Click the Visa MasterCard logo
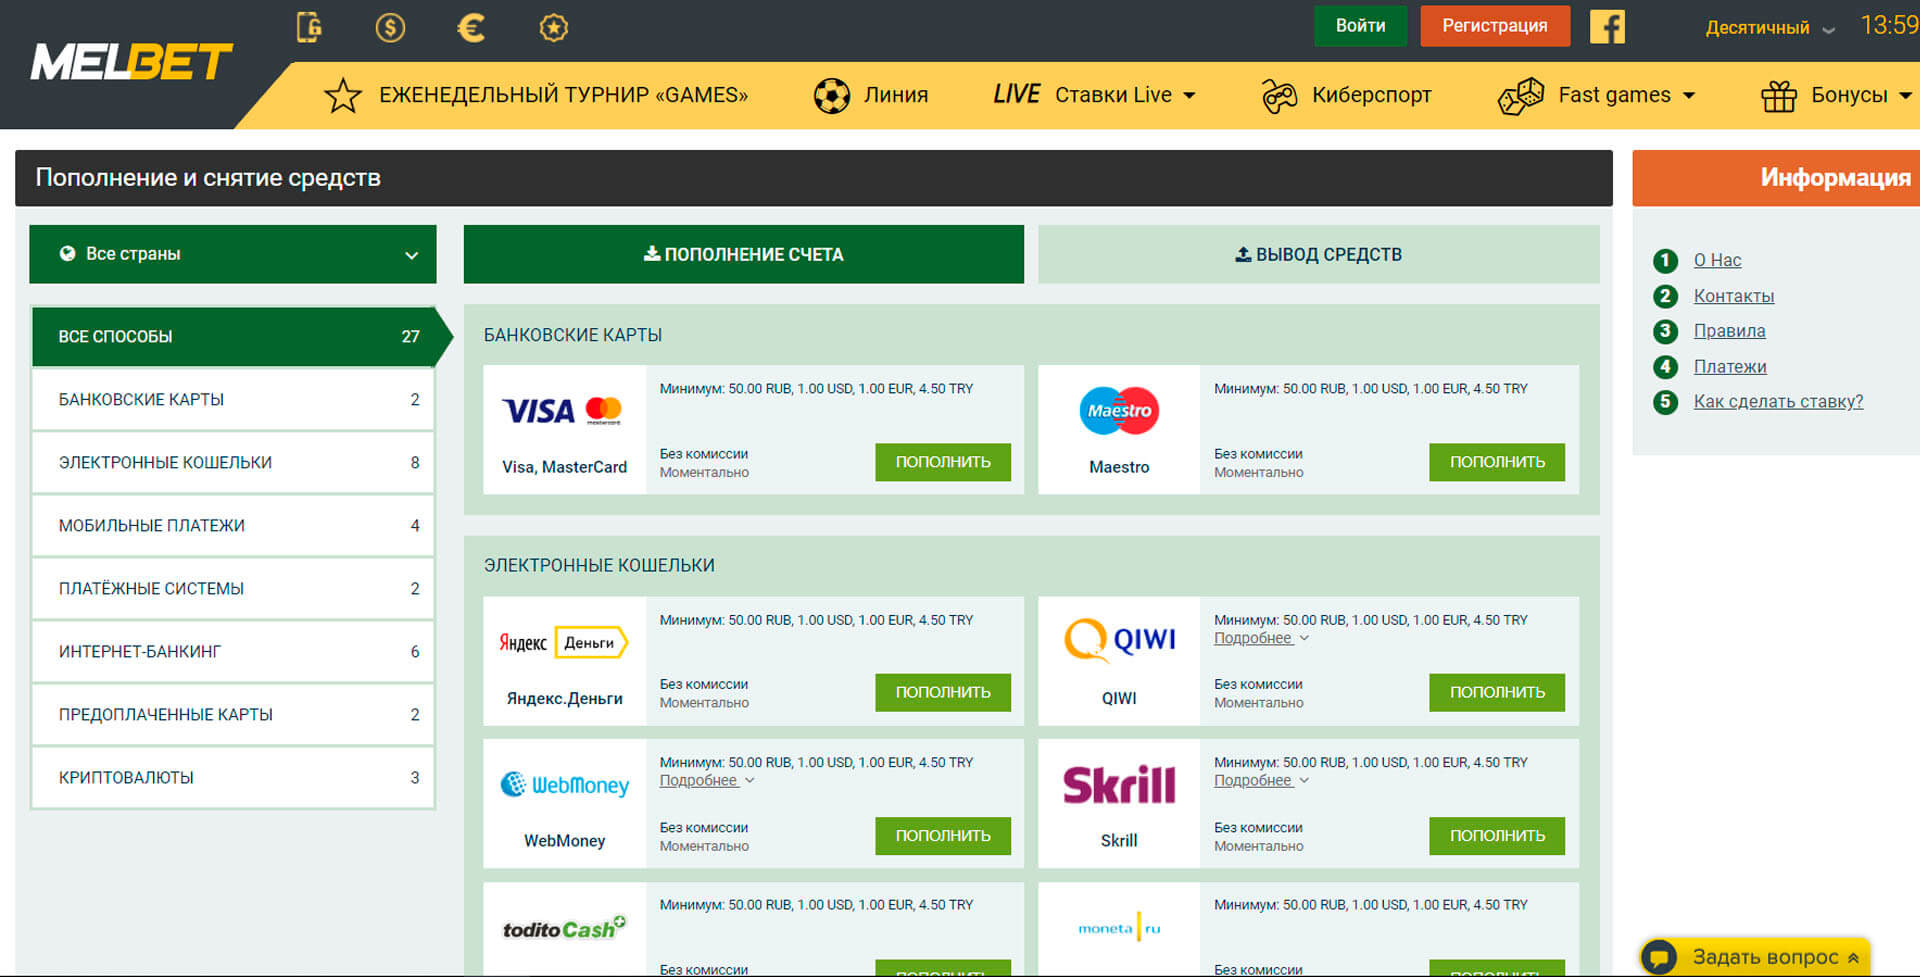The height and width of the screenshot is (977, 1920). tap(562, 411)
